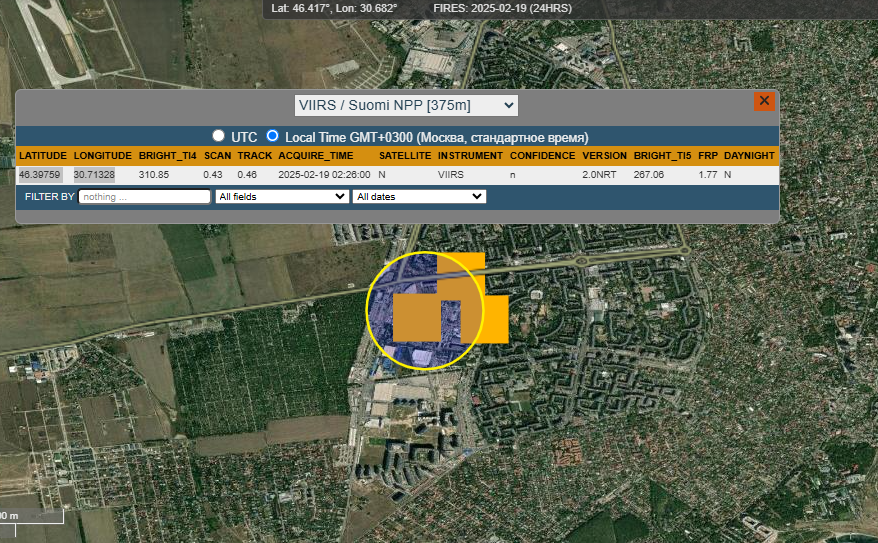This screenshot has width=878, height=543.
Task: Click the VIIRS instrument cell
Action: point(451,175)
